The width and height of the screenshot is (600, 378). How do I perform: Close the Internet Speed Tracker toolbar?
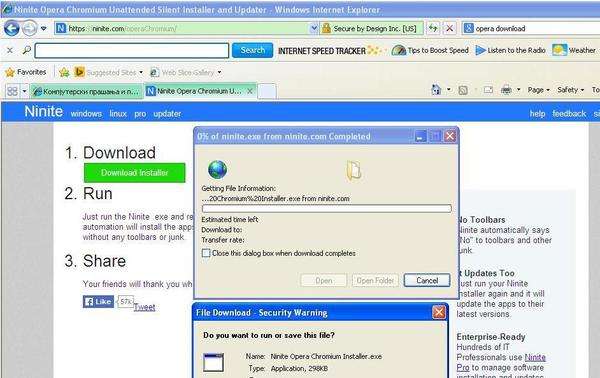(x=10, y=50)
